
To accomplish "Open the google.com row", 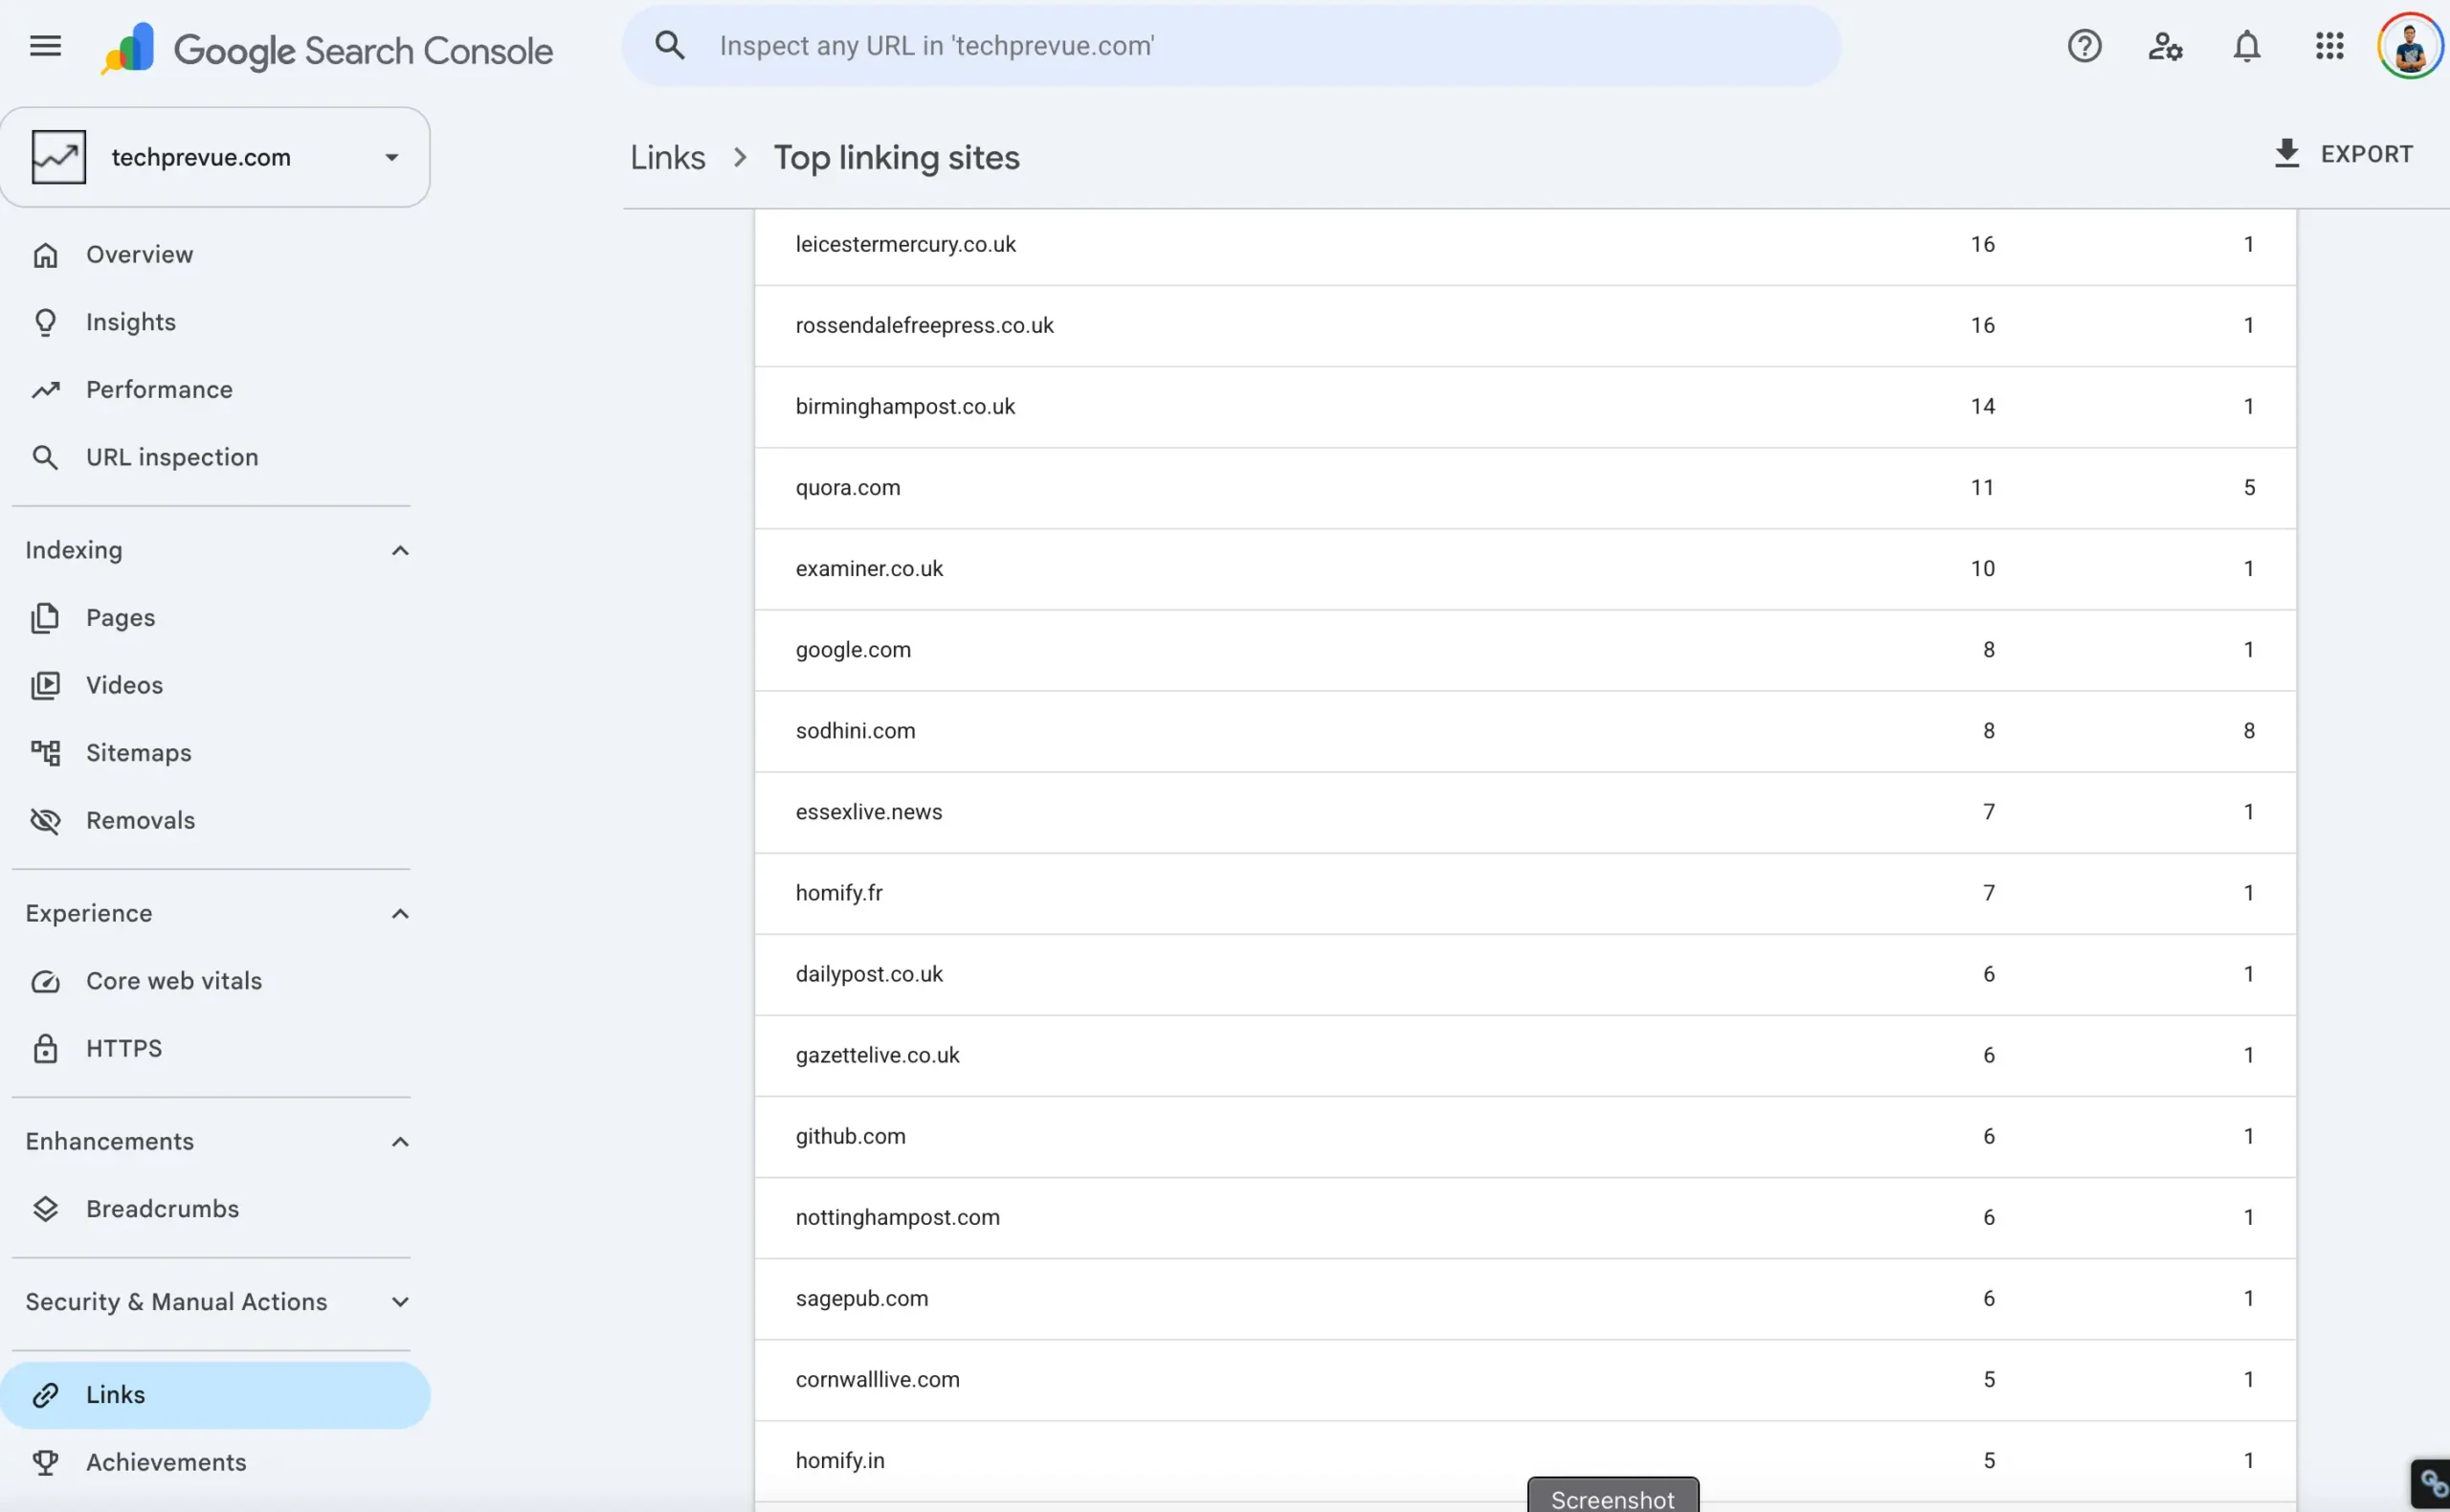I will [1525, 650].
